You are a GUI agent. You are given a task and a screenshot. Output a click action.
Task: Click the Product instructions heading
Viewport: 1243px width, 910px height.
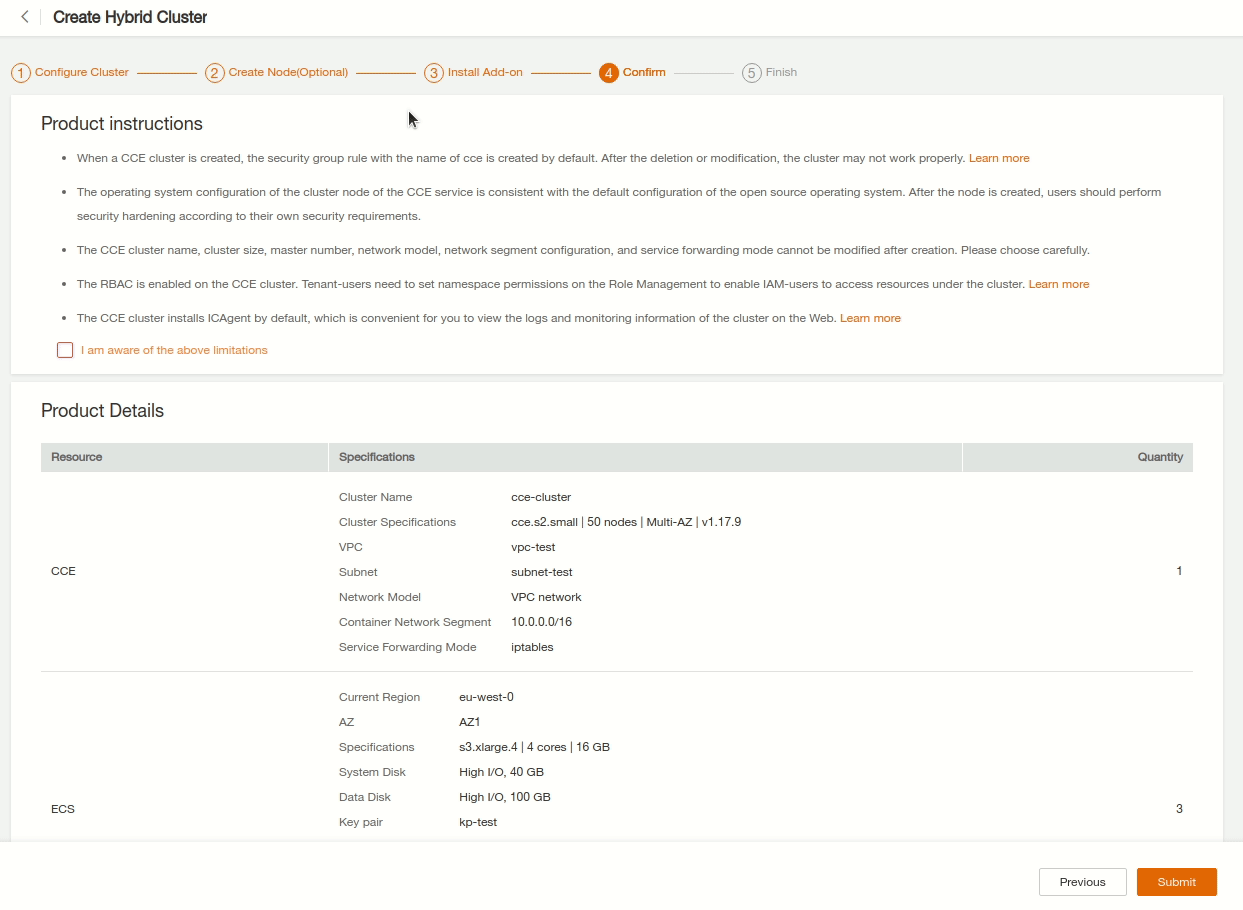pos(122,124)
